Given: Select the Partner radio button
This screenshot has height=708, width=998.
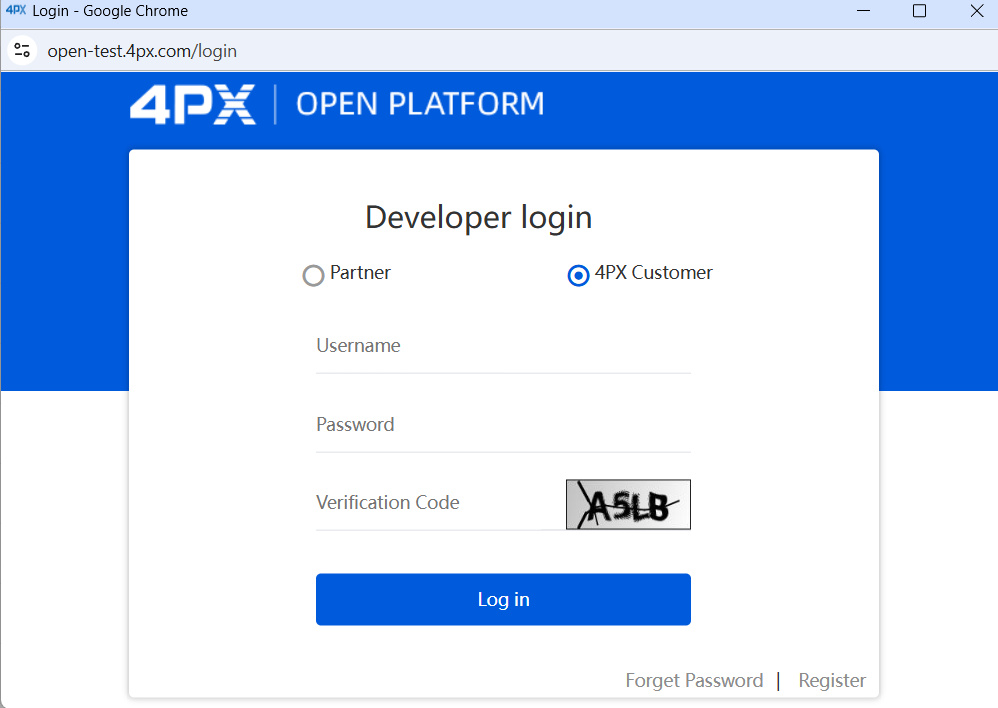Looking at the screenshot, I should pos(313,275).
